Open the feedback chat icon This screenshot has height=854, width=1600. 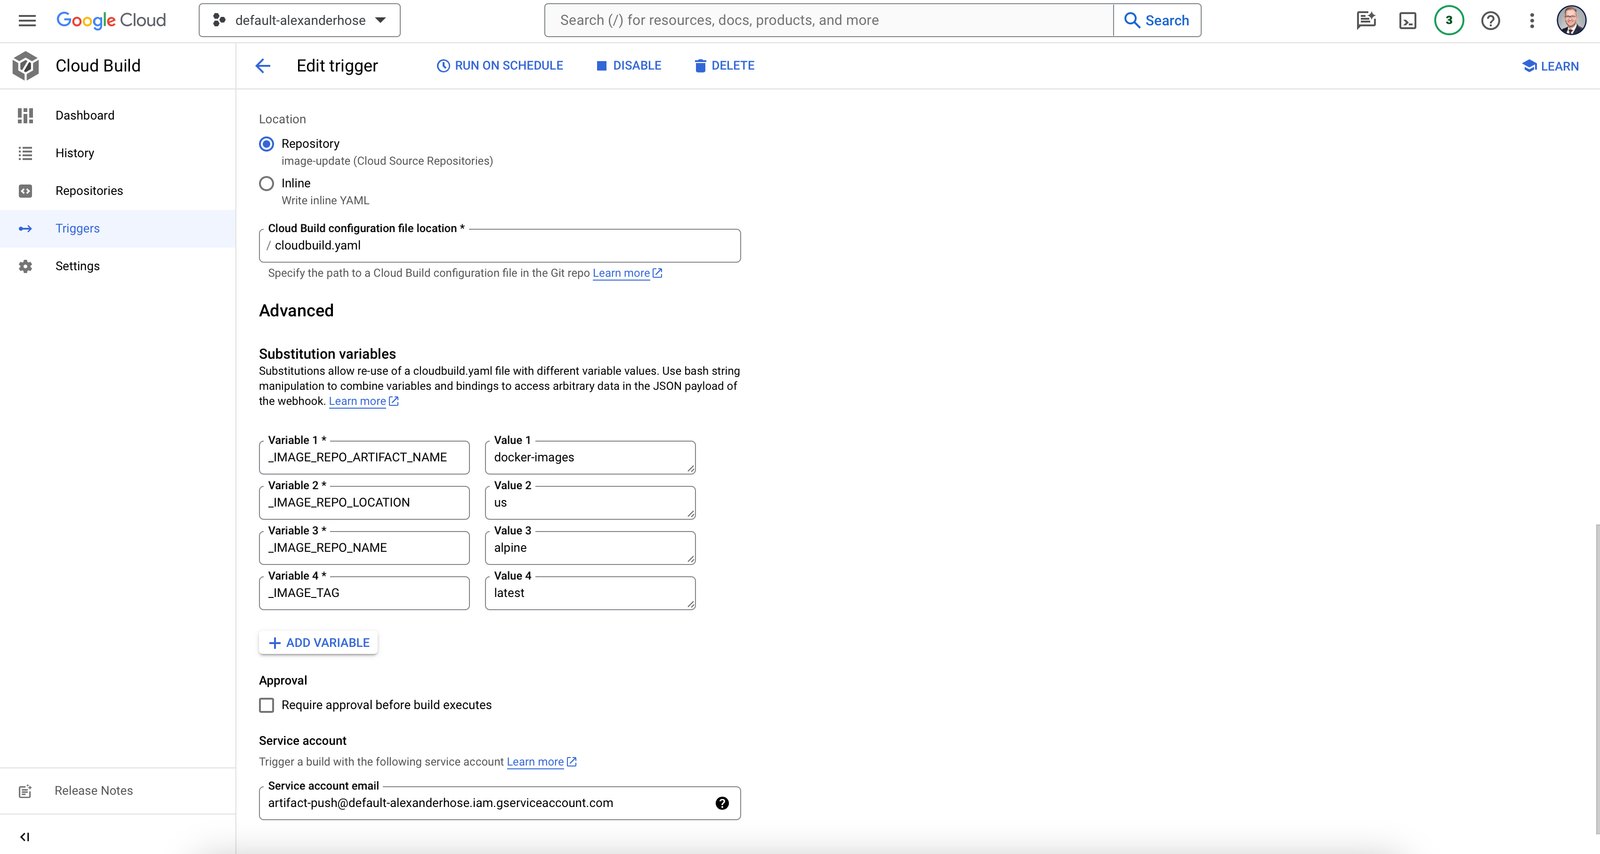(x=1366, y=20)
